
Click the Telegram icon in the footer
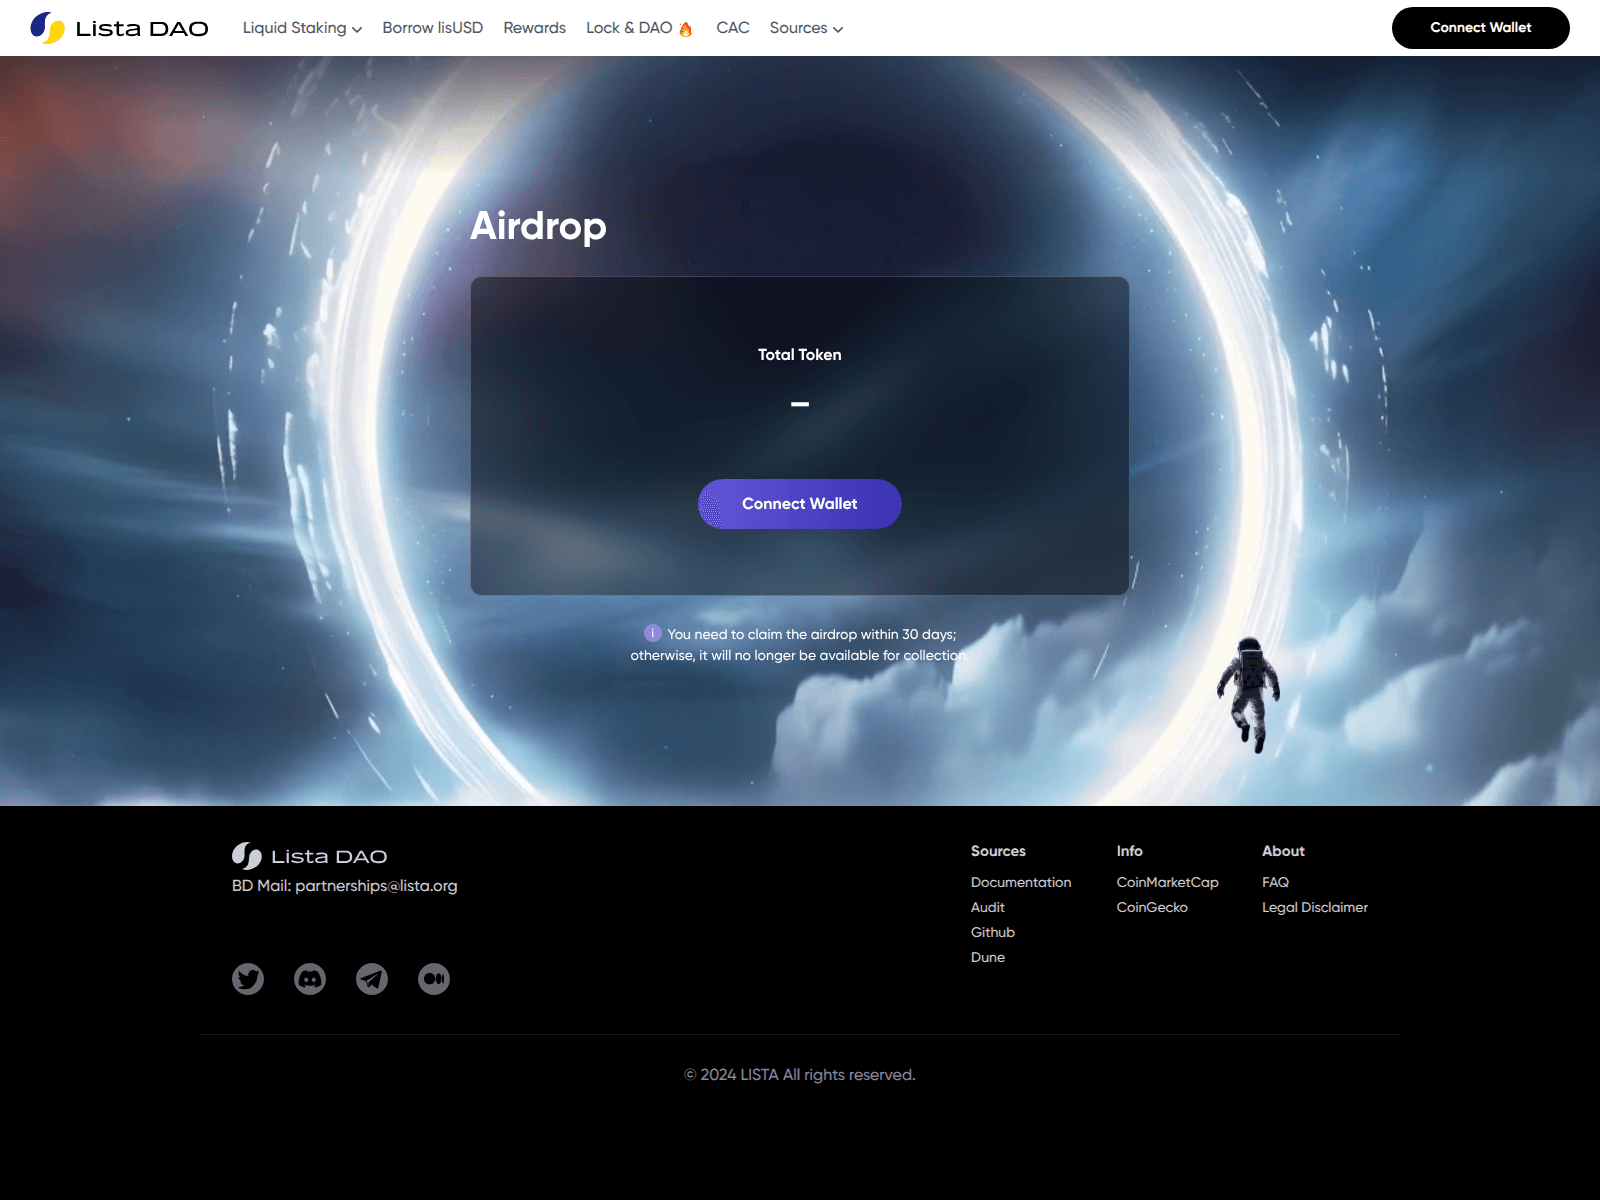[x=371, y=979]
